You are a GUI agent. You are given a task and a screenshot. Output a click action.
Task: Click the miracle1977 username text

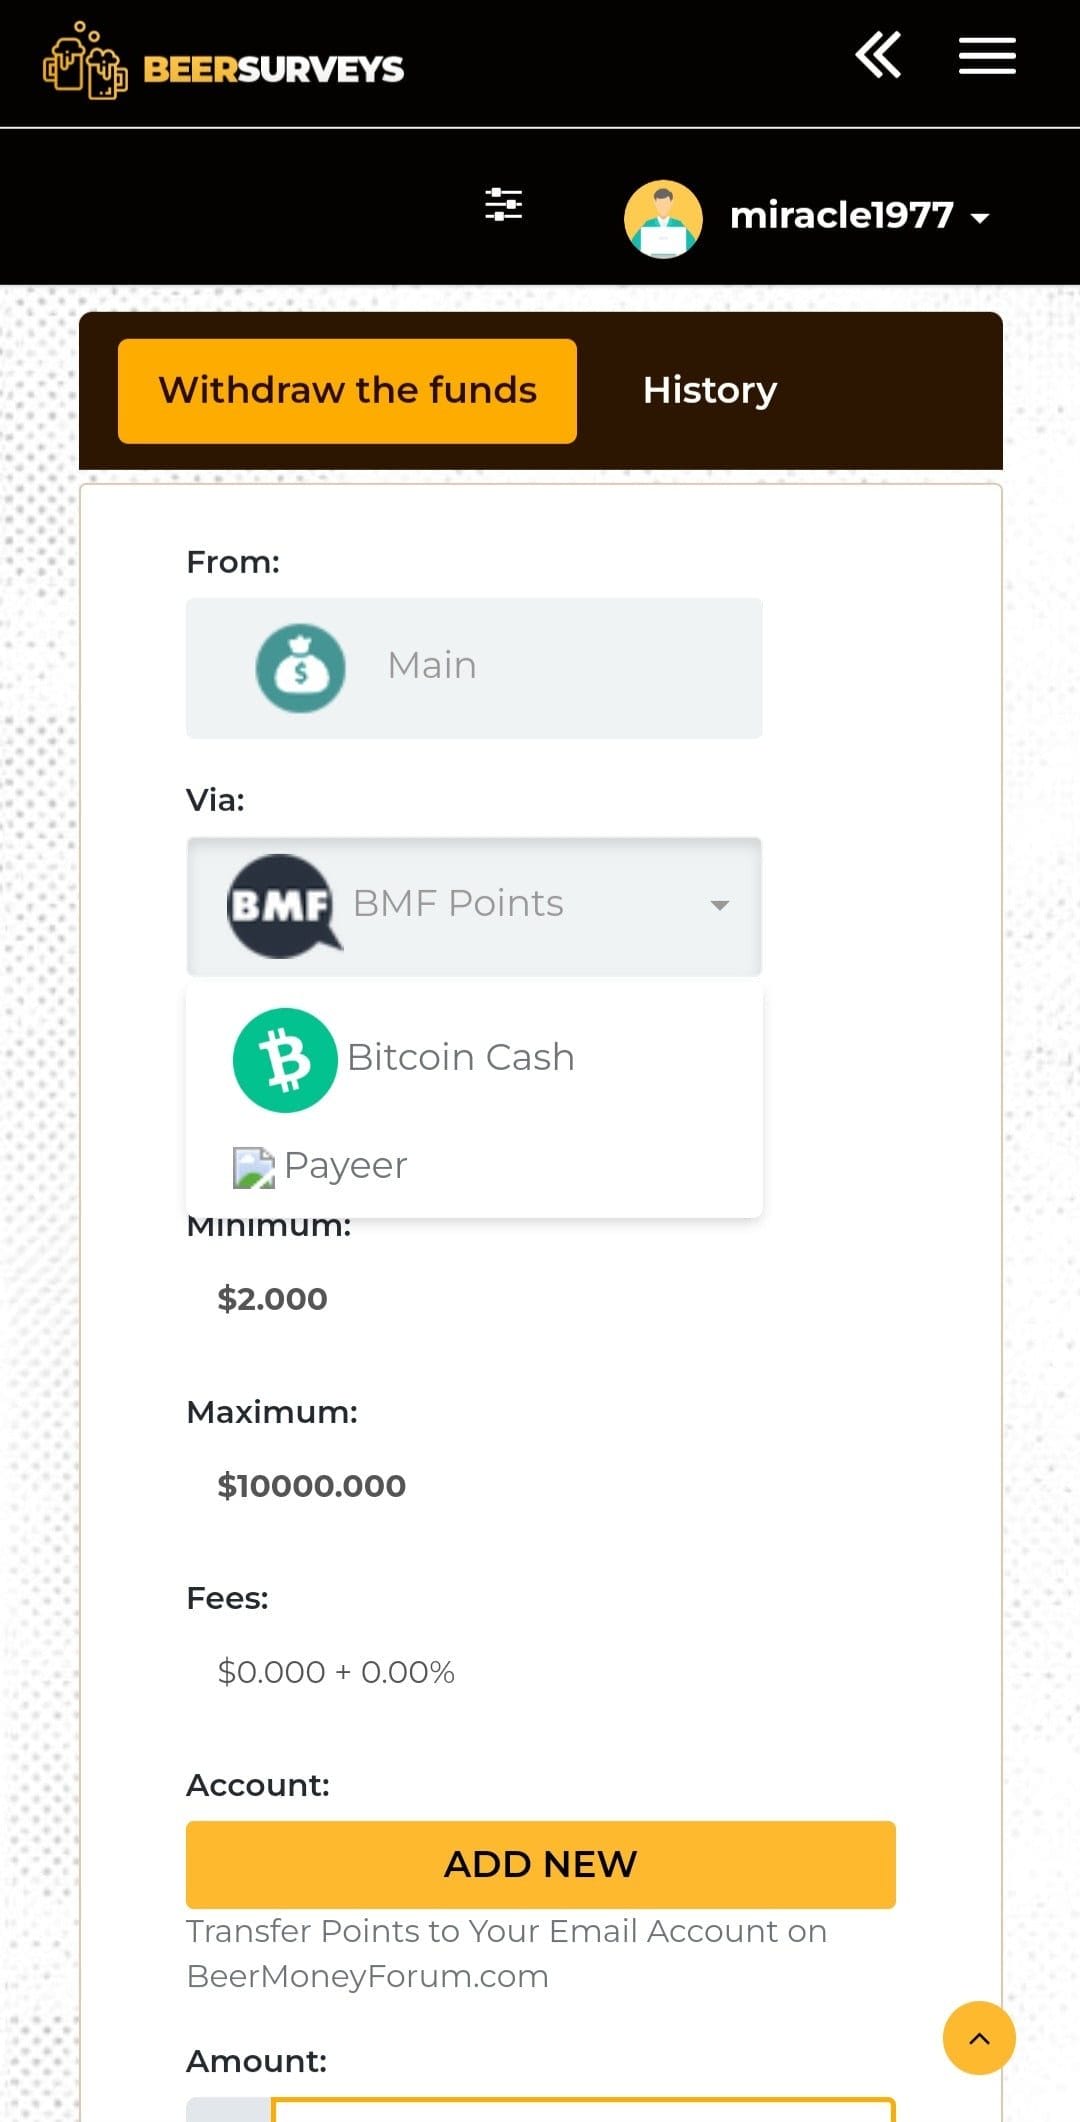click(x=842, y=215)
